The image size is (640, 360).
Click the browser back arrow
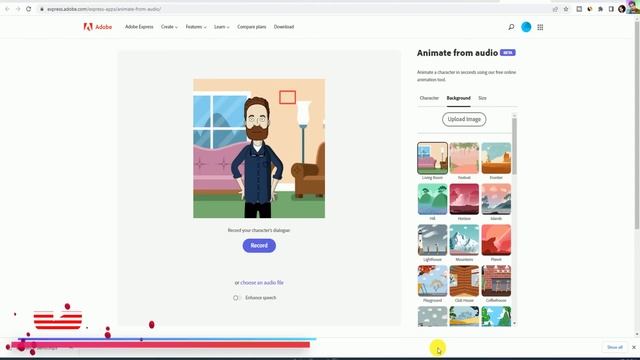point(7,9)
